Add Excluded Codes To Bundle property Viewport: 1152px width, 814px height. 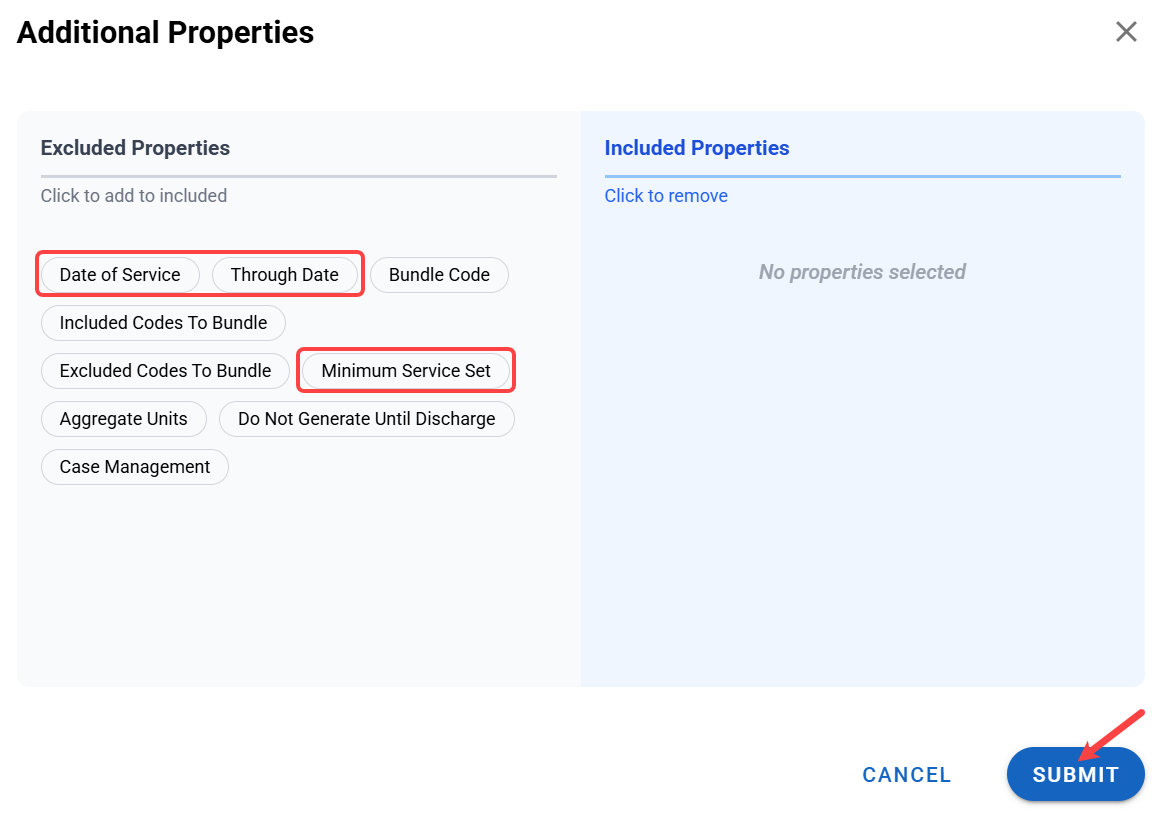(x=165, y=371)
